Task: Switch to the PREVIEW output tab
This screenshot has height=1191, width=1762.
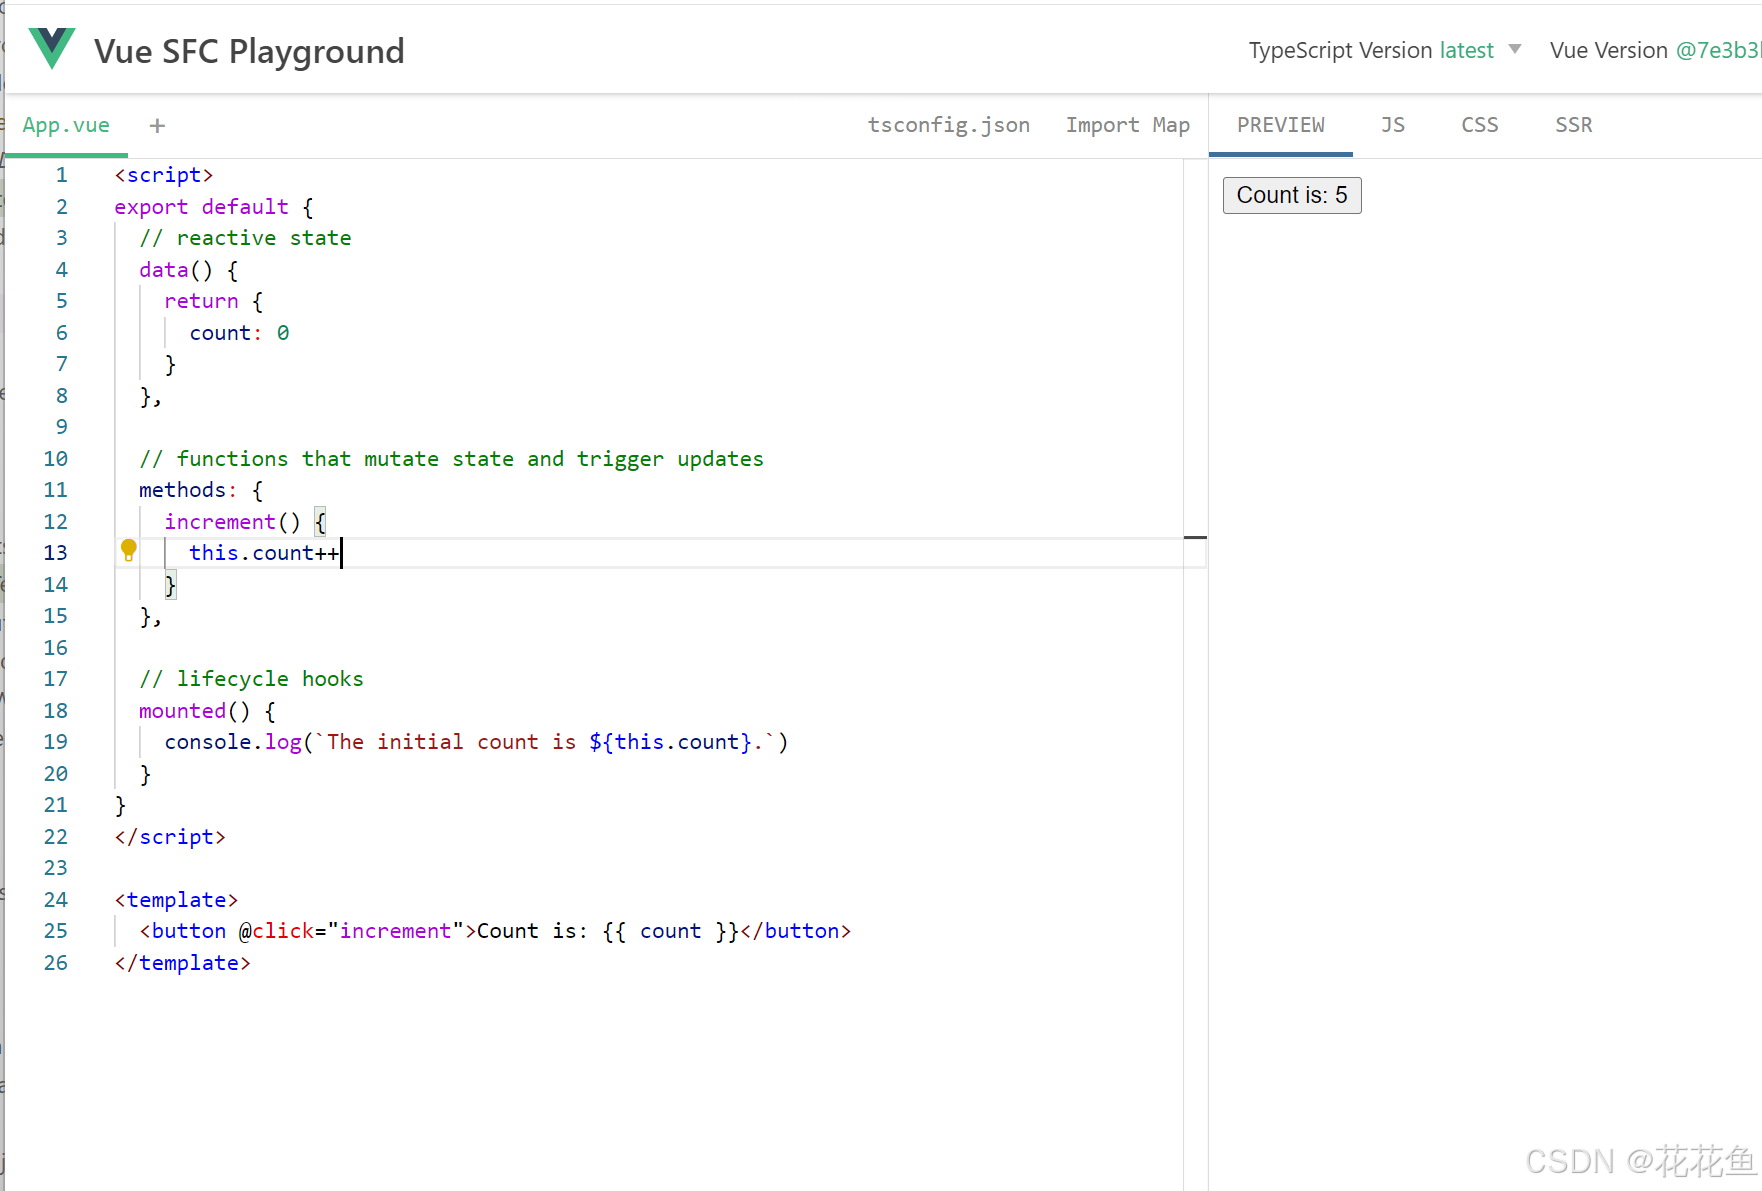Action: pyautogui.click(x=1280, y=125)
